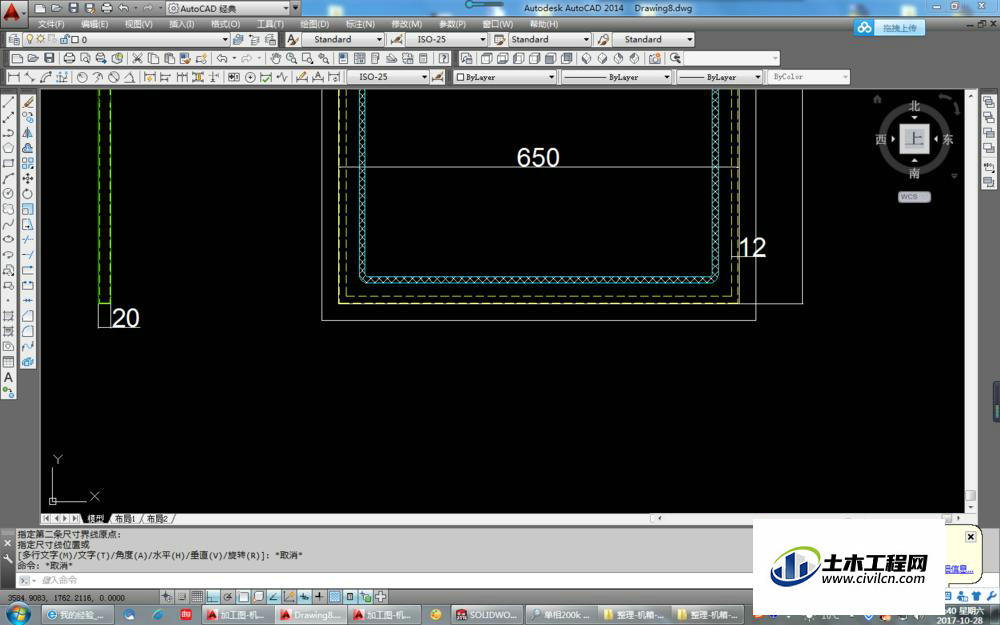The height and width of the screenshot is (625, 1000).
Task: Click the ByColor plot style box
Action: point(808,77)
